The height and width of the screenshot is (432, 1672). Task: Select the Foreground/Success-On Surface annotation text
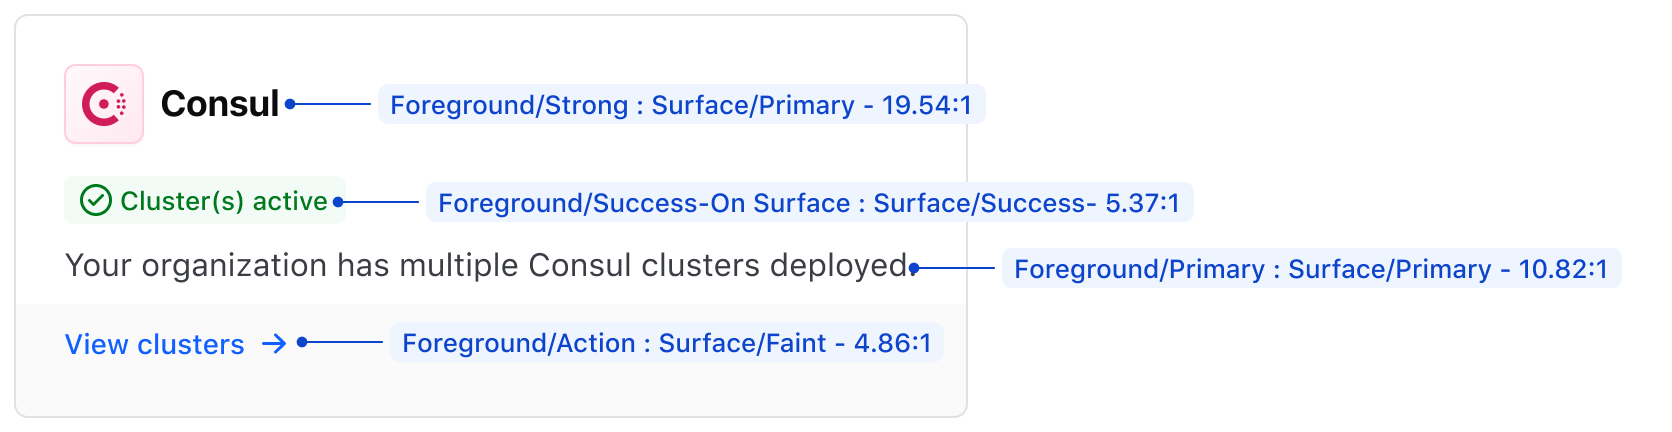pos(644,203)
